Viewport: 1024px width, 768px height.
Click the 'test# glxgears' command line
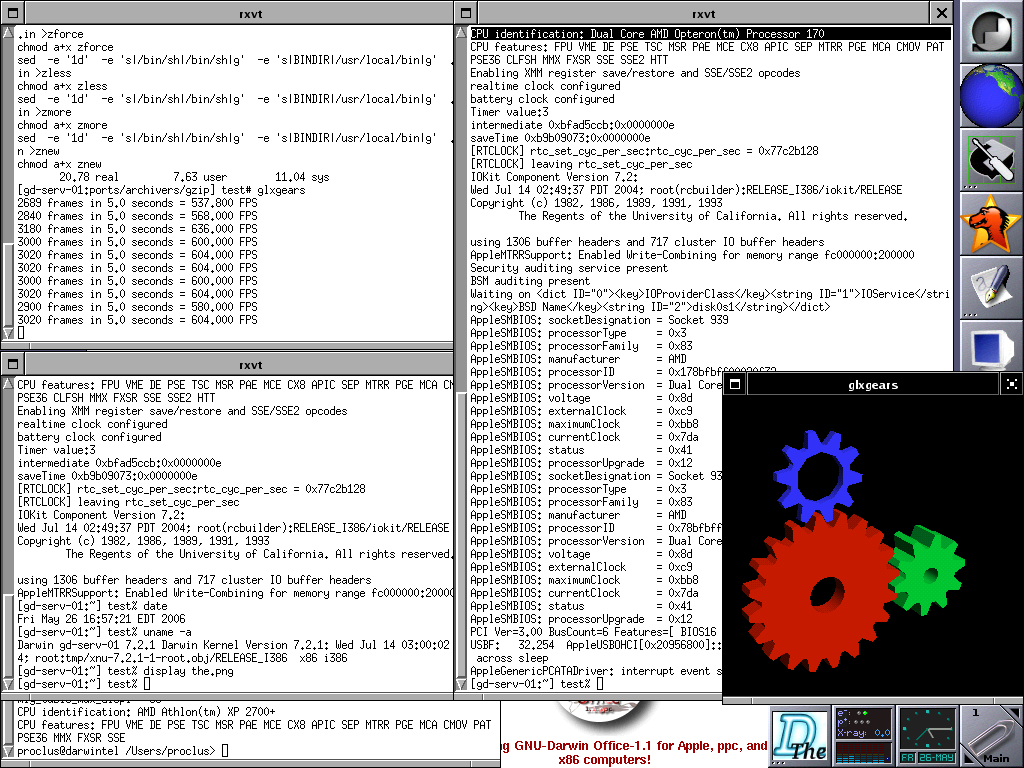(x=161, y=189)
